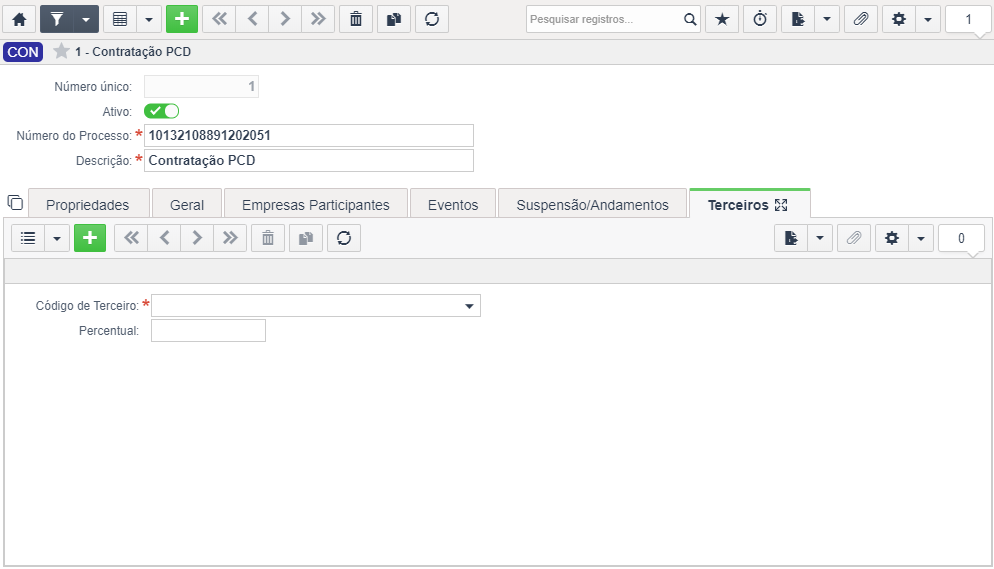Expand settings dropdown arrow in top toolbar
Screen dimensions: 994x569
tap(928, 19)
